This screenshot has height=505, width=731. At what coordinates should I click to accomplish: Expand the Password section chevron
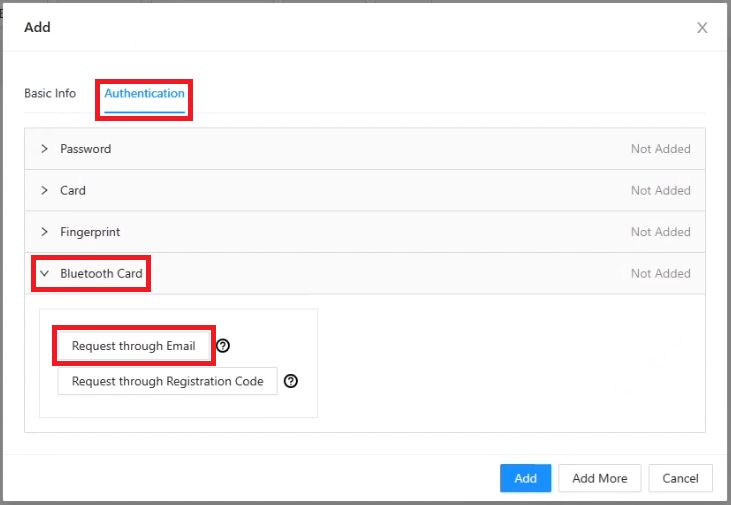coord(44,149)
